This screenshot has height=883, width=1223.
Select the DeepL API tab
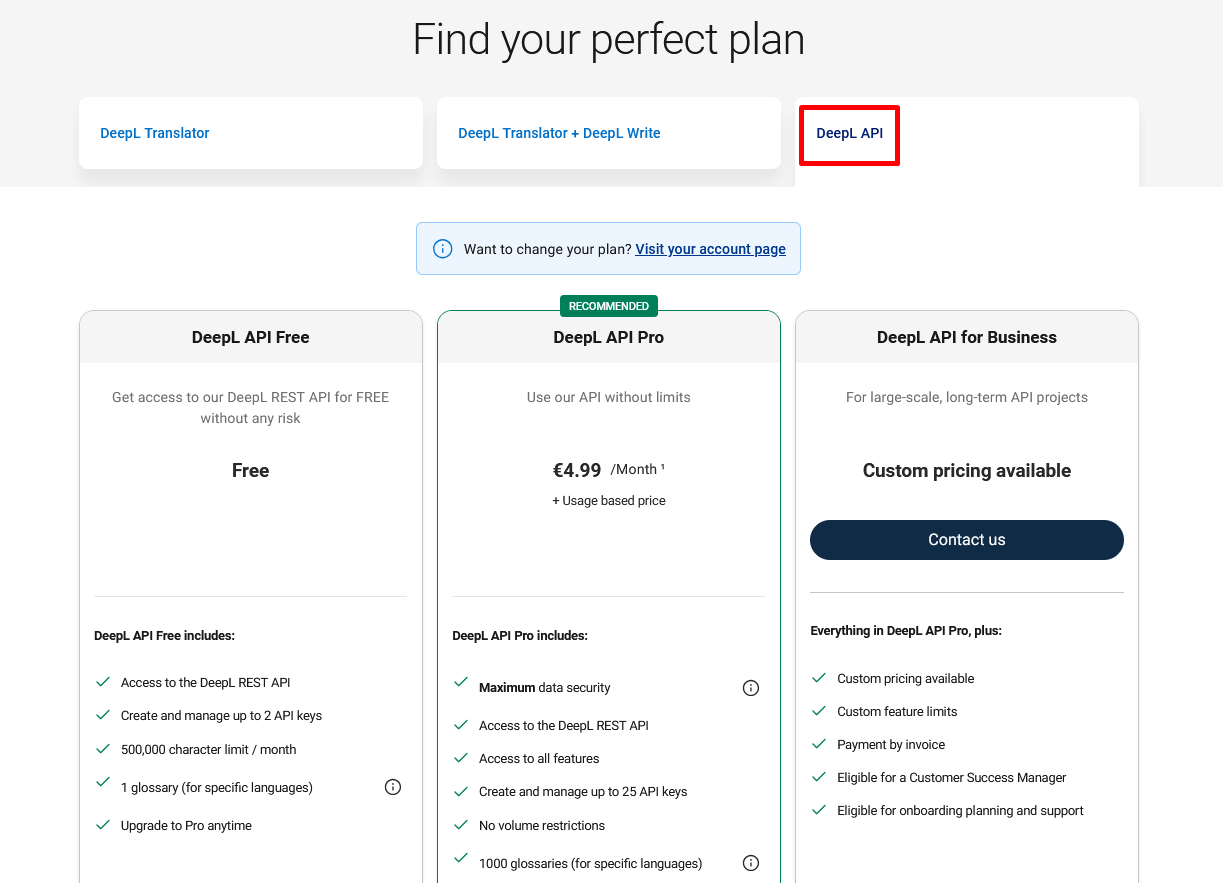click(x=849, y=133)
